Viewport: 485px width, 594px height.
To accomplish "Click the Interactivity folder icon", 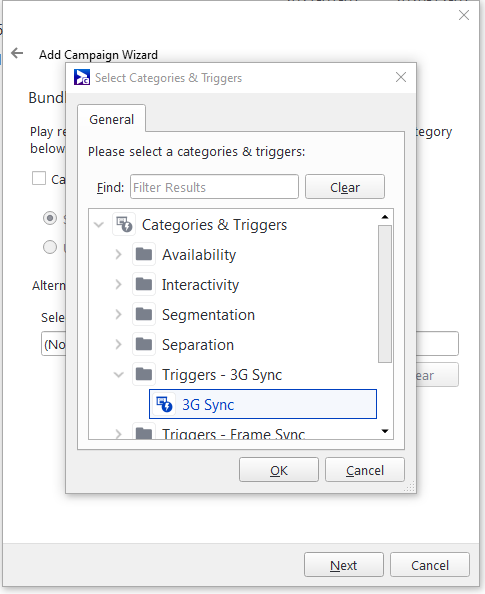I will coord(144,284).
